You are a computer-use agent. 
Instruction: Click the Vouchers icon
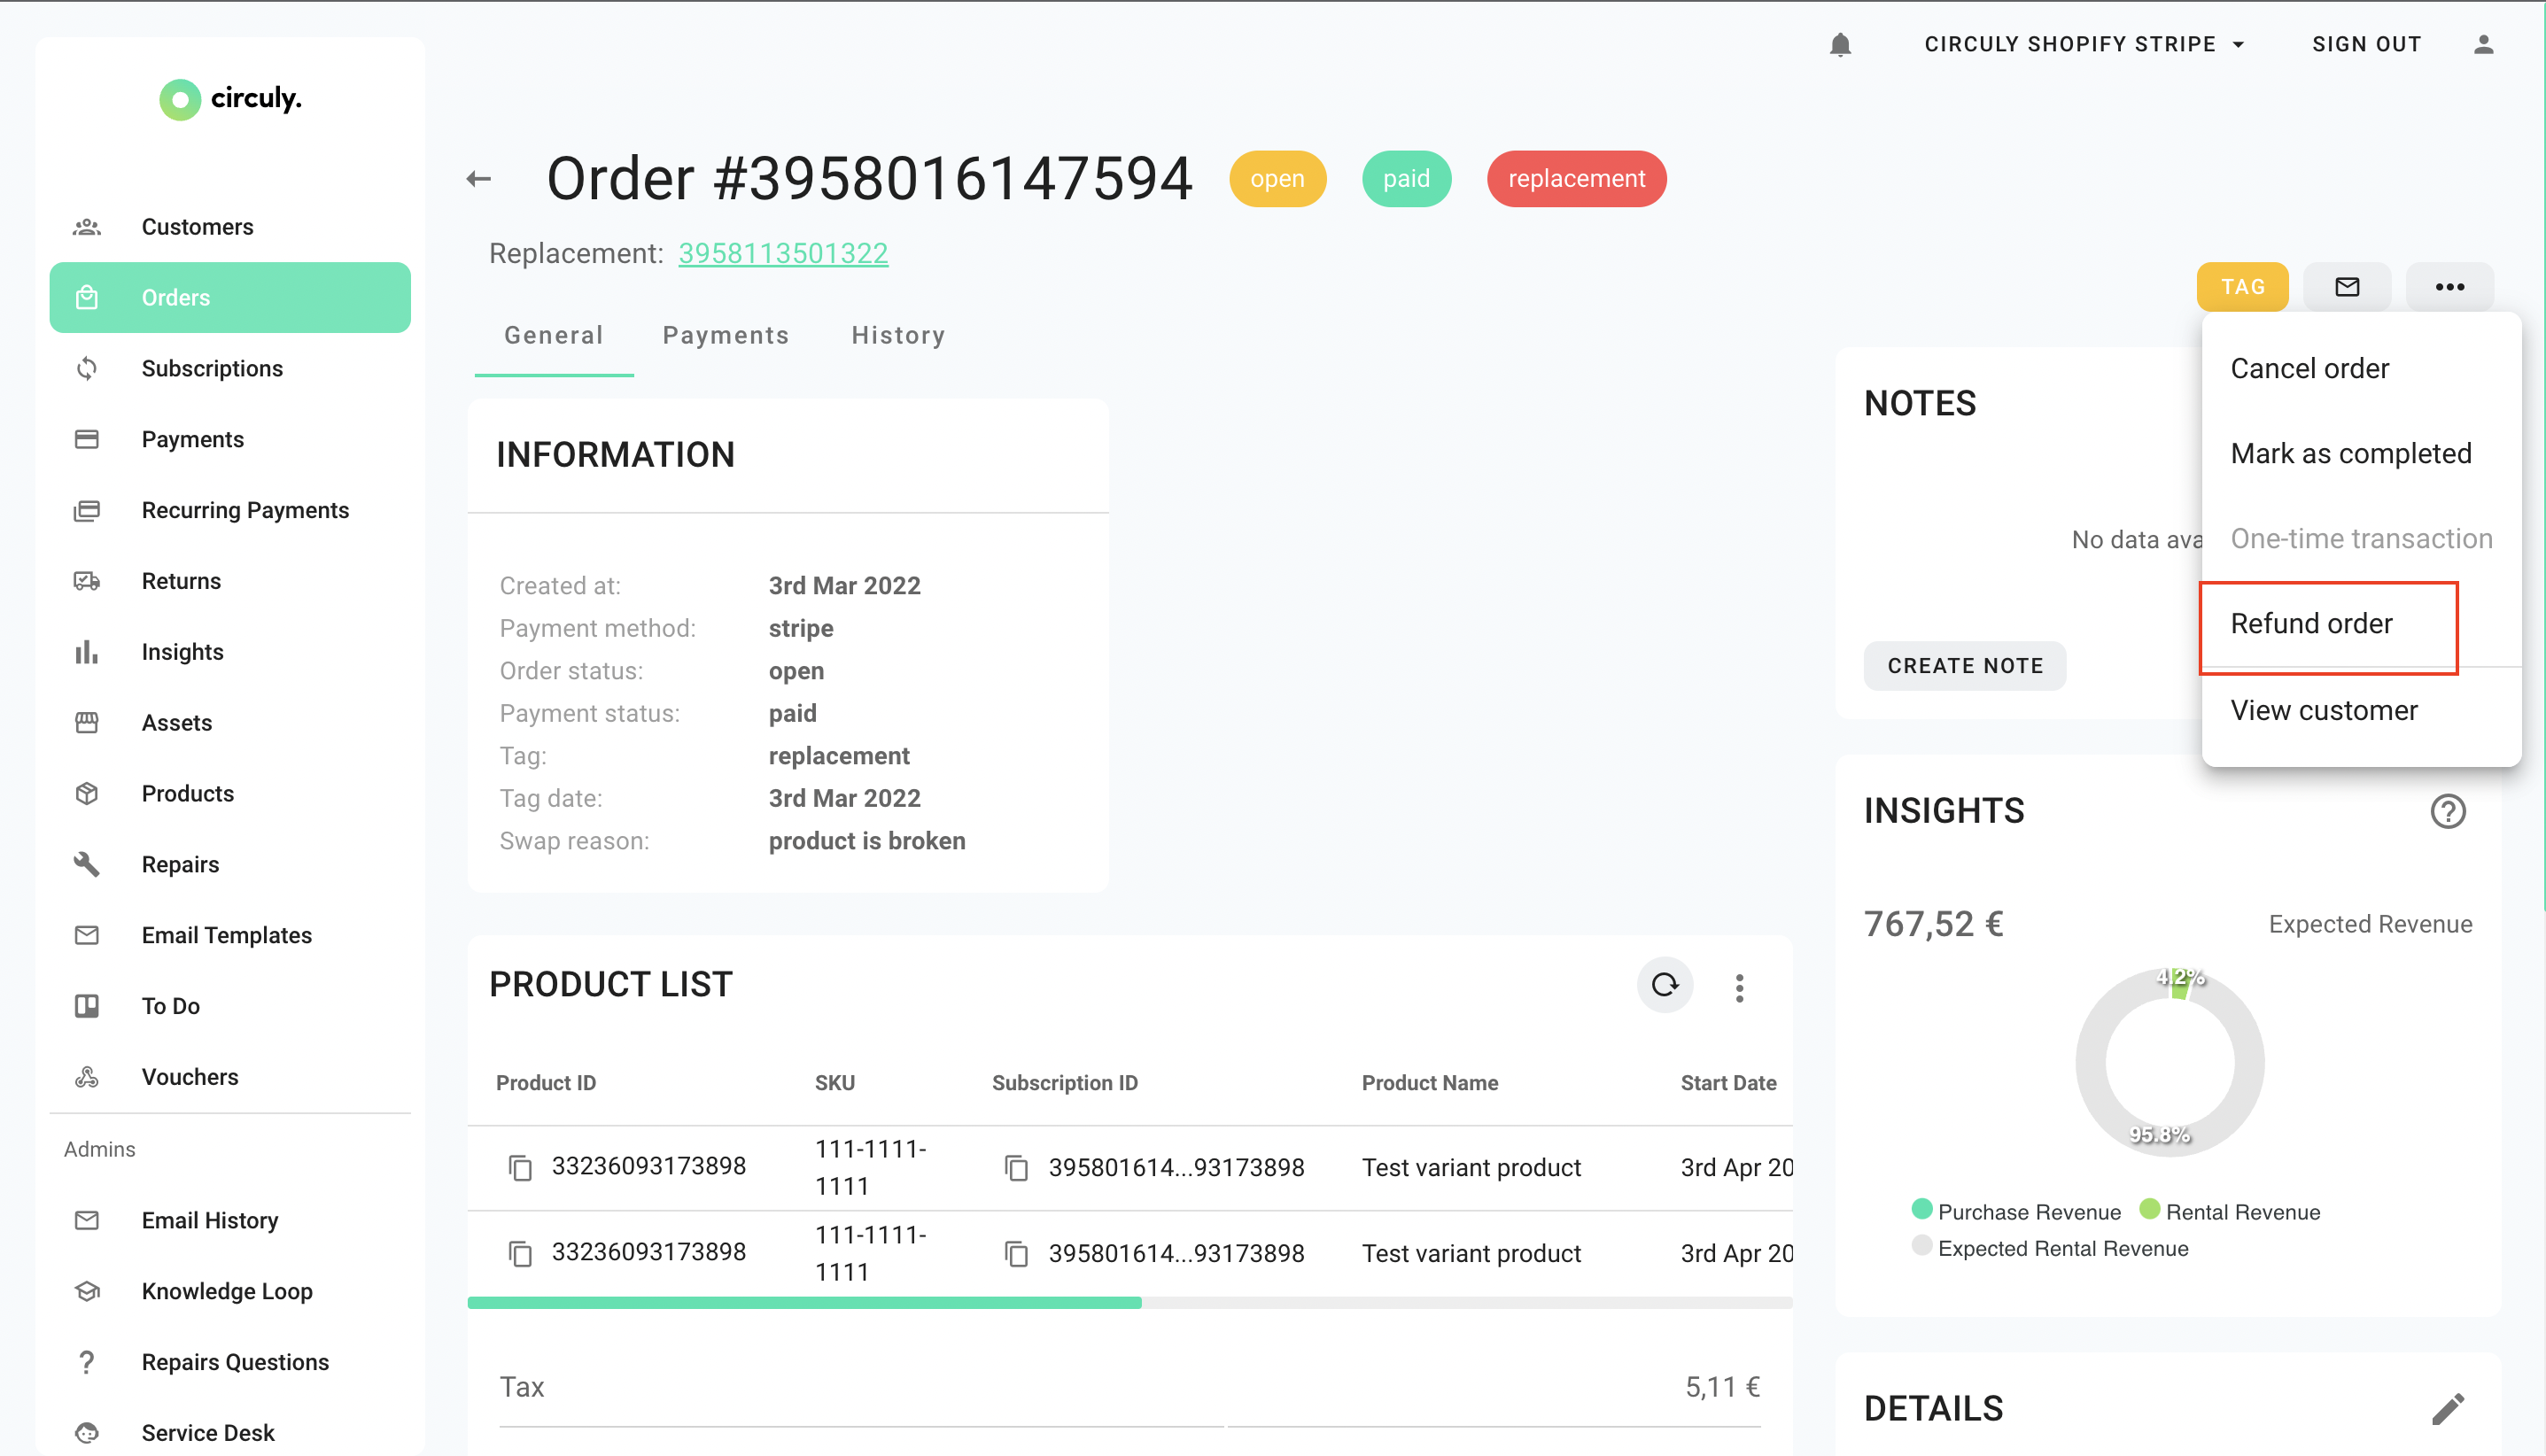[87, 1077]
